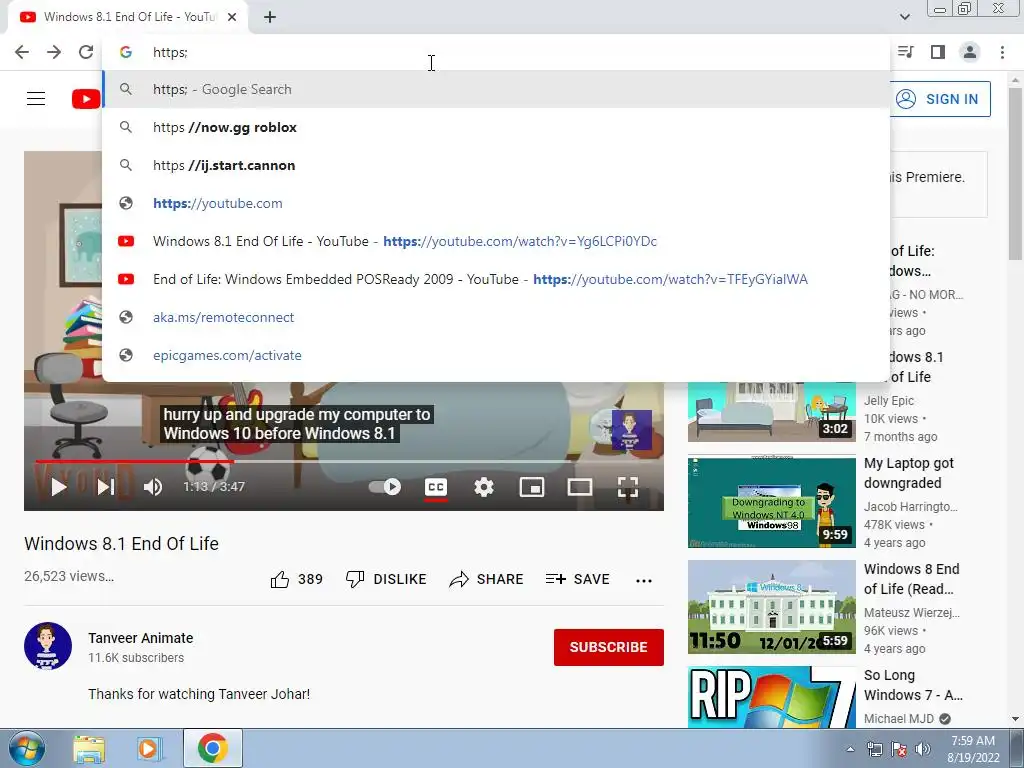
Task: Show hidden system tray icons arrow
Action: pos(850,749)
